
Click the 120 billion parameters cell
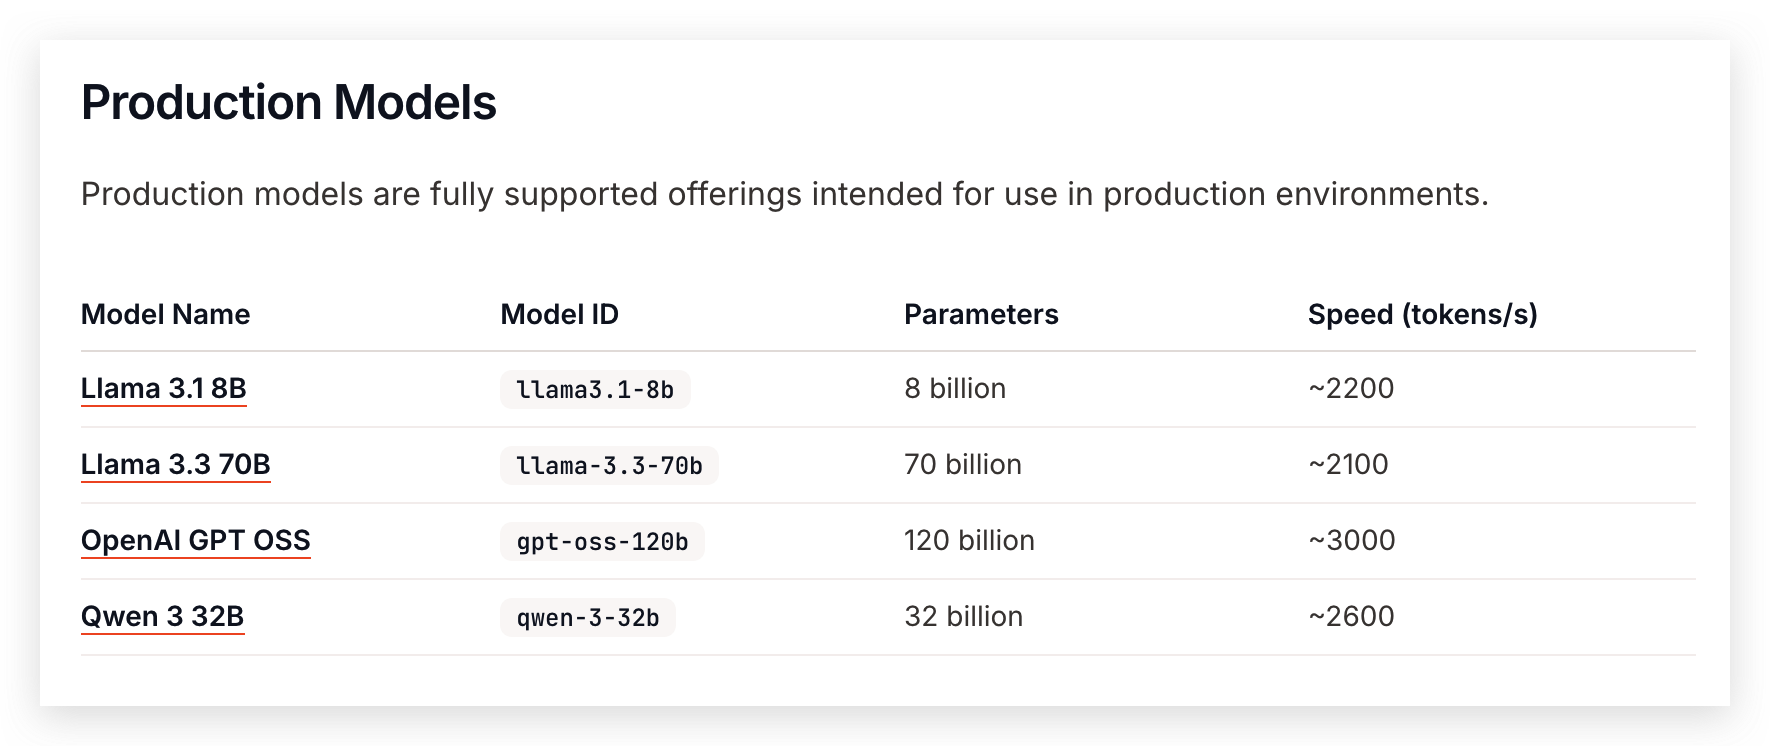pyautogui.click(x=969, y=540)
